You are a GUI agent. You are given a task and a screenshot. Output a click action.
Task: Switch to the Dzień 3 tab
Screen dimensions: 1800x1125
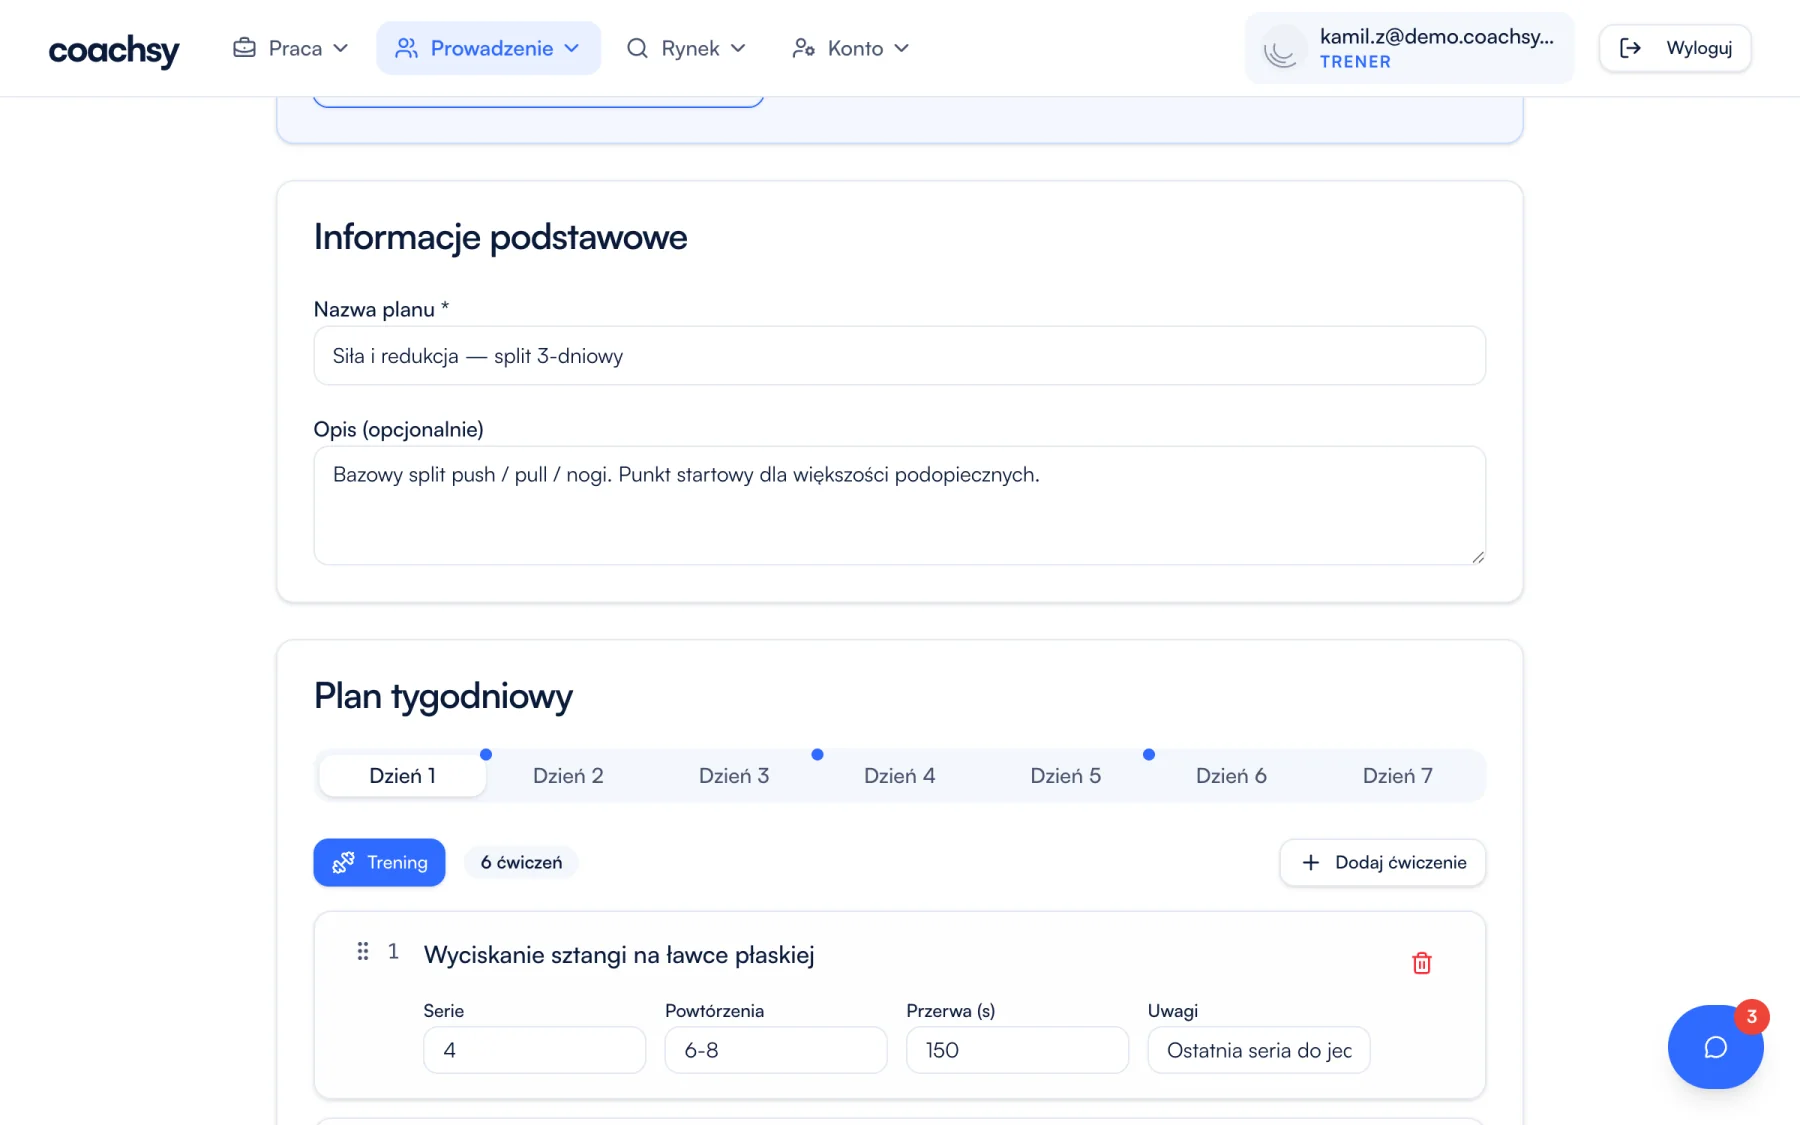coord(734,776)
